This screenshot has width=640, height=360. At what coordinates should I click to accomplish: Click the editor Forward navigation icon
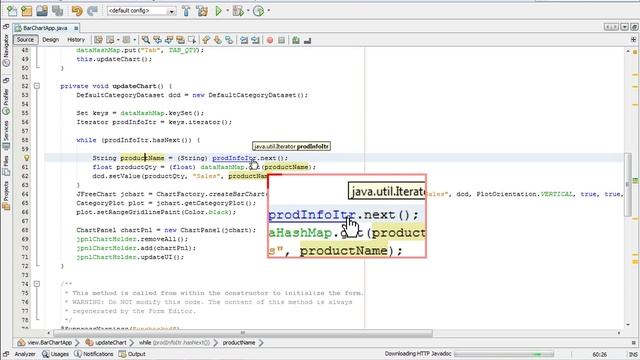coord(127,40)
